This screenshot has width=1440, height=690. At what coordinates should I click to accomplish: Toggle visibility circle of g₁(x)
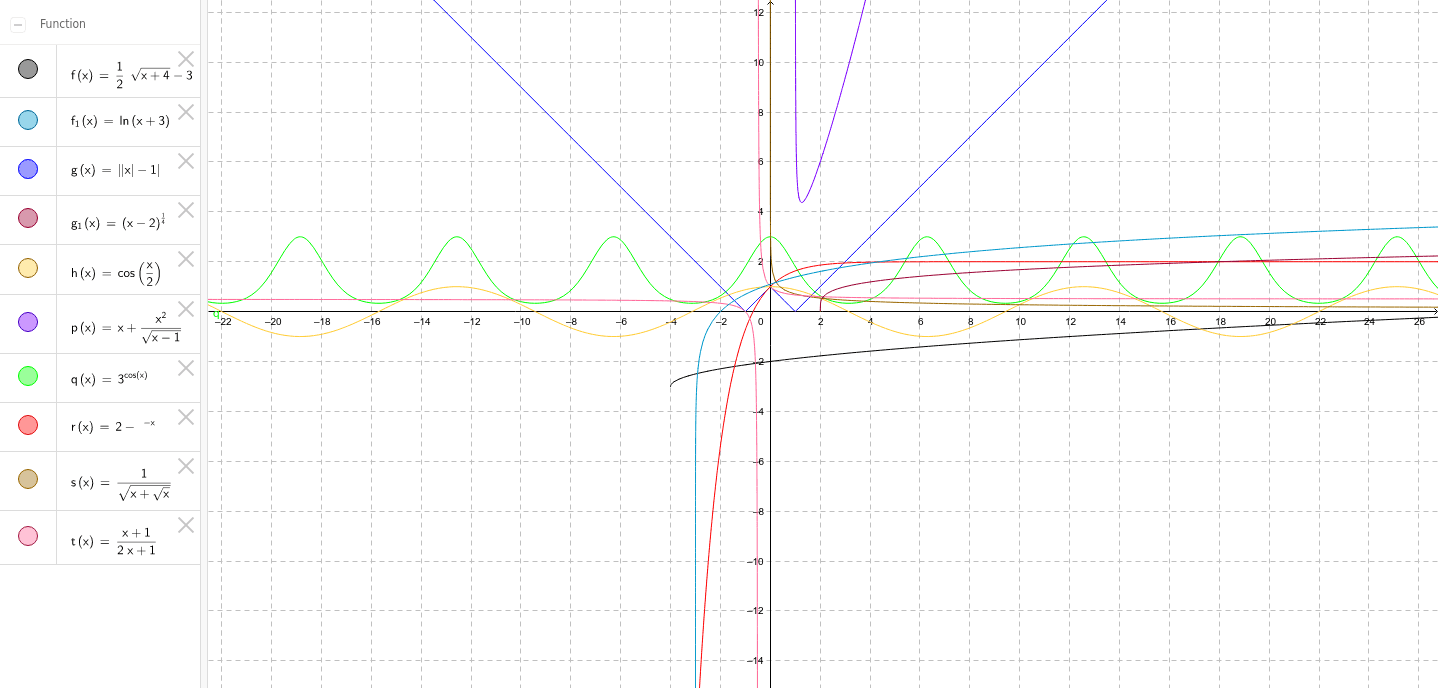pos(28,218)
